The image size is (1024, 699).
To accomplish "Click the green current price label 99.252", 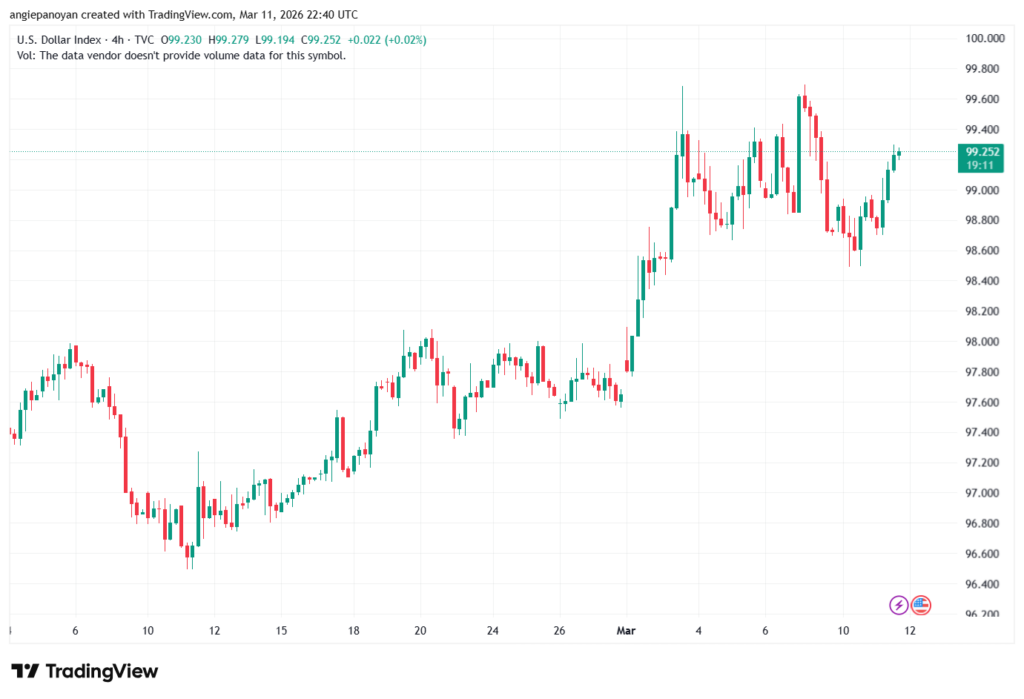I will coord(979,152).
